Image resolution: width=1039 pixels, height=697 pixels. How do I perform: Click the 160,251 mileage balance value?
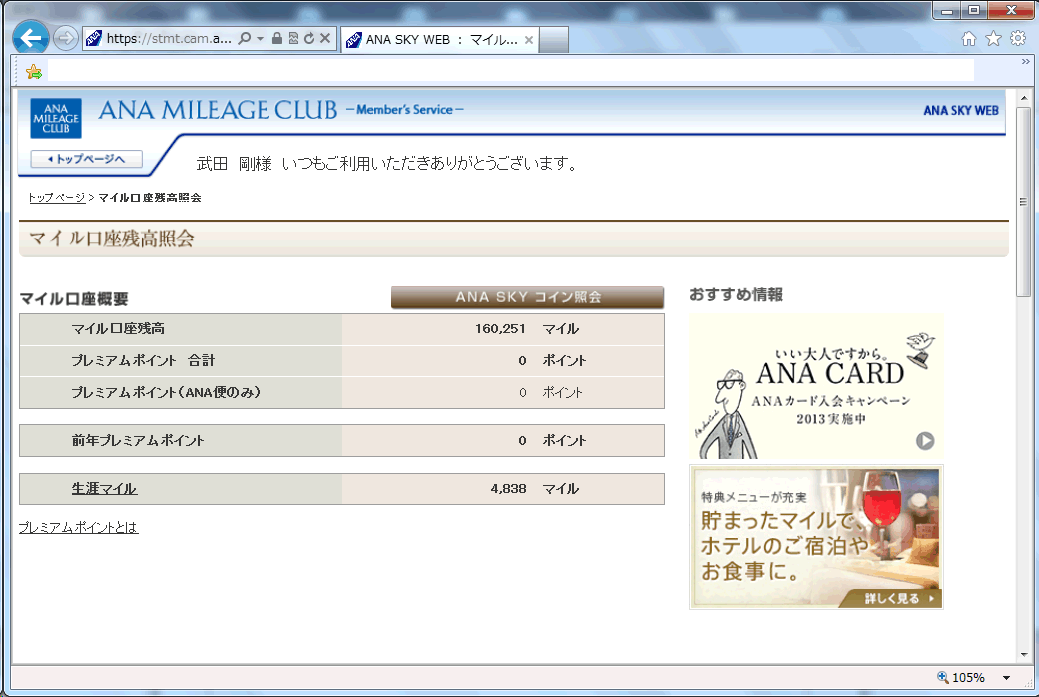(x=500, y=329)
